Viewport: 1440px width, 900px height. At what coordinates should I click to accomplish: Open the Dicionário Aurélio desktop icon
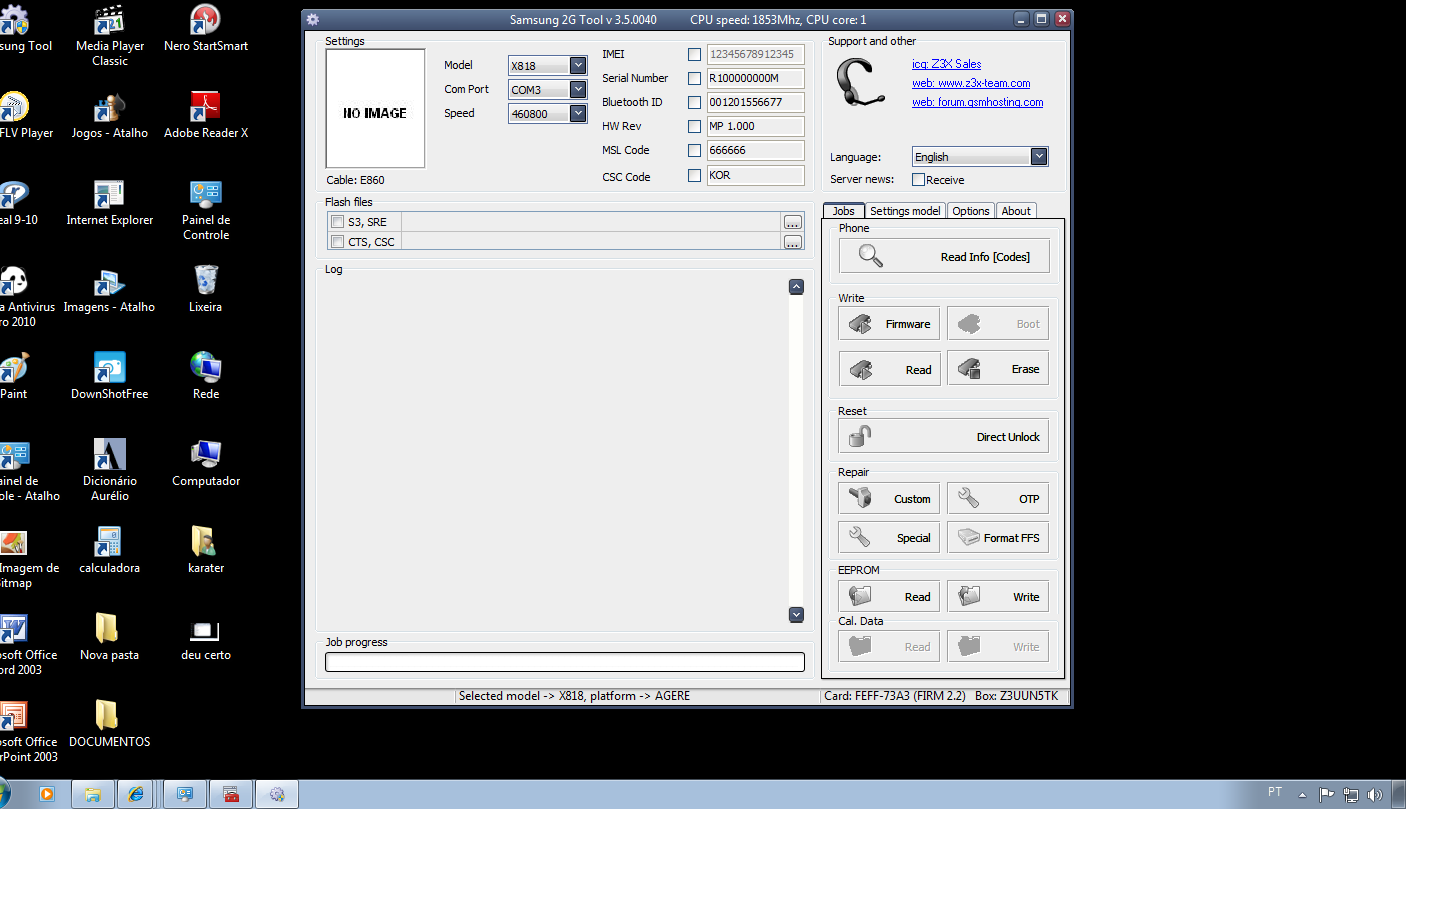coord(110,471)
